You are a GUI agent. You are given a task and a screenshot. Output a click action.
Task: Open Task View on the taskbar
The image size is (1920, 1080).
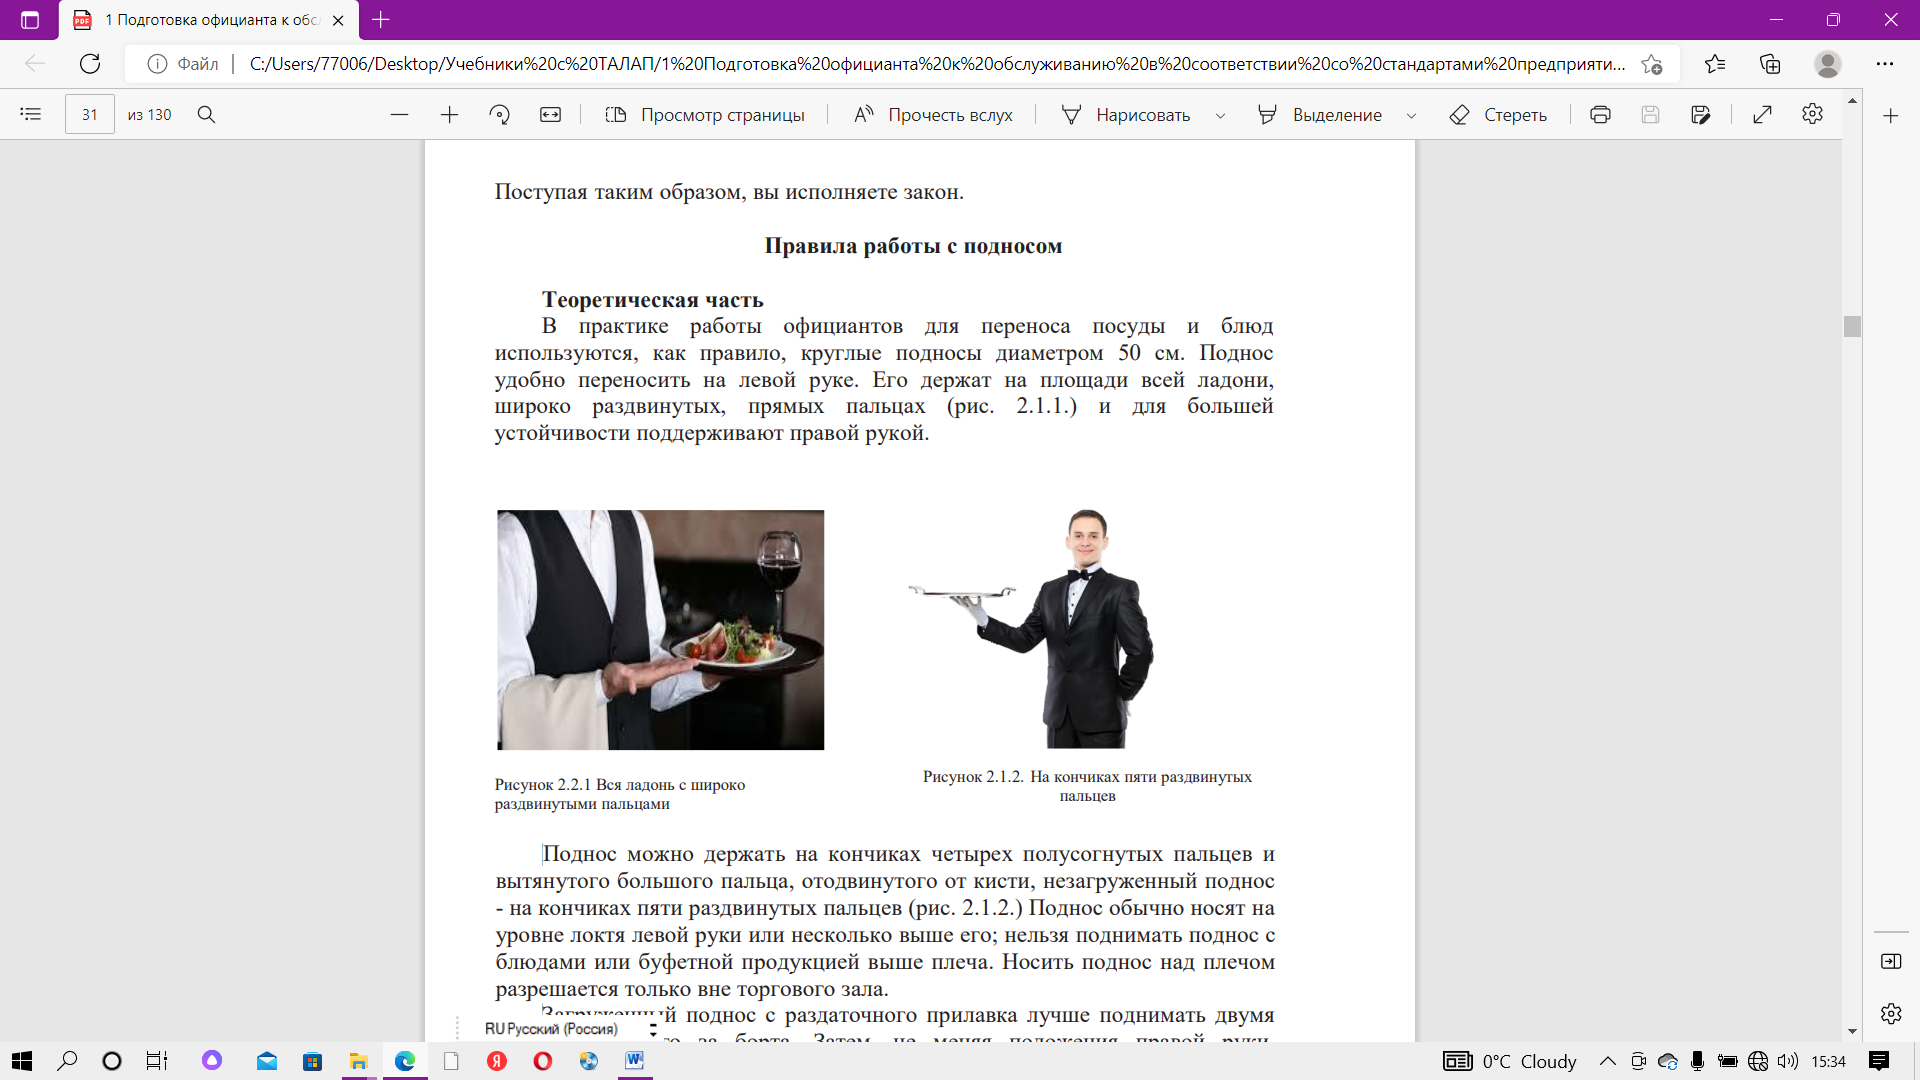pyautogui.click(x=157, y=1061)
